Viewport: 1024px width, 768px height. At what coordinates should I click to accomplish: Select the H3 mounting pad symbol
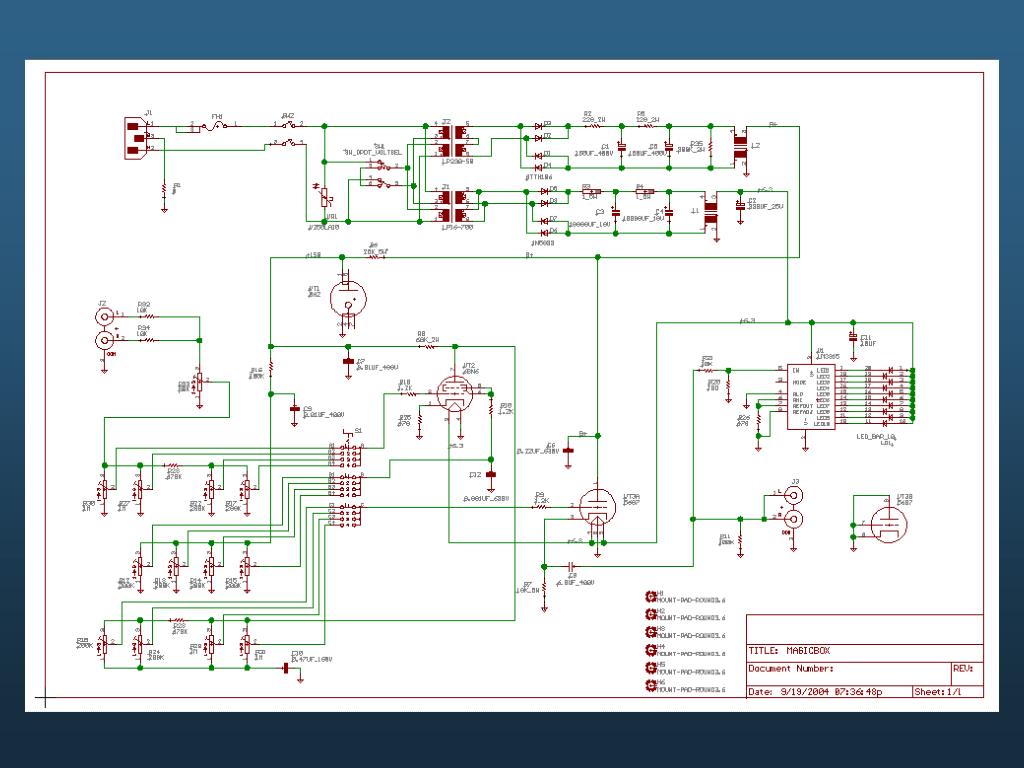[650, 632]
